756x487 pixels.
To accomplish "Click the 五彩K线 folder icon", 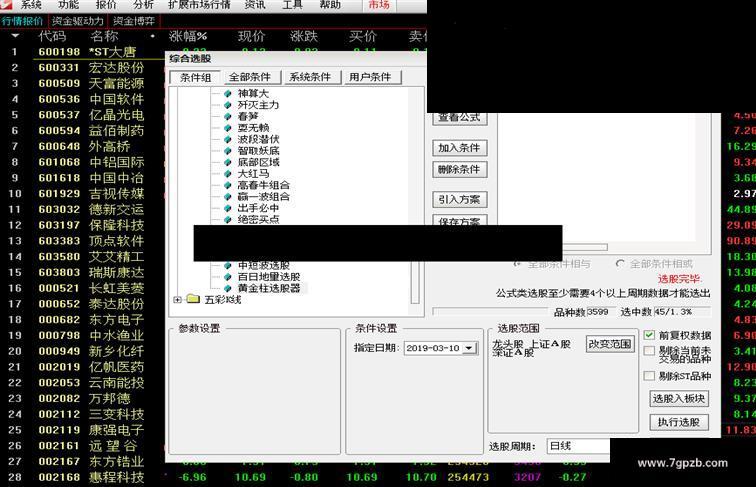I will (x=193, y=299).
